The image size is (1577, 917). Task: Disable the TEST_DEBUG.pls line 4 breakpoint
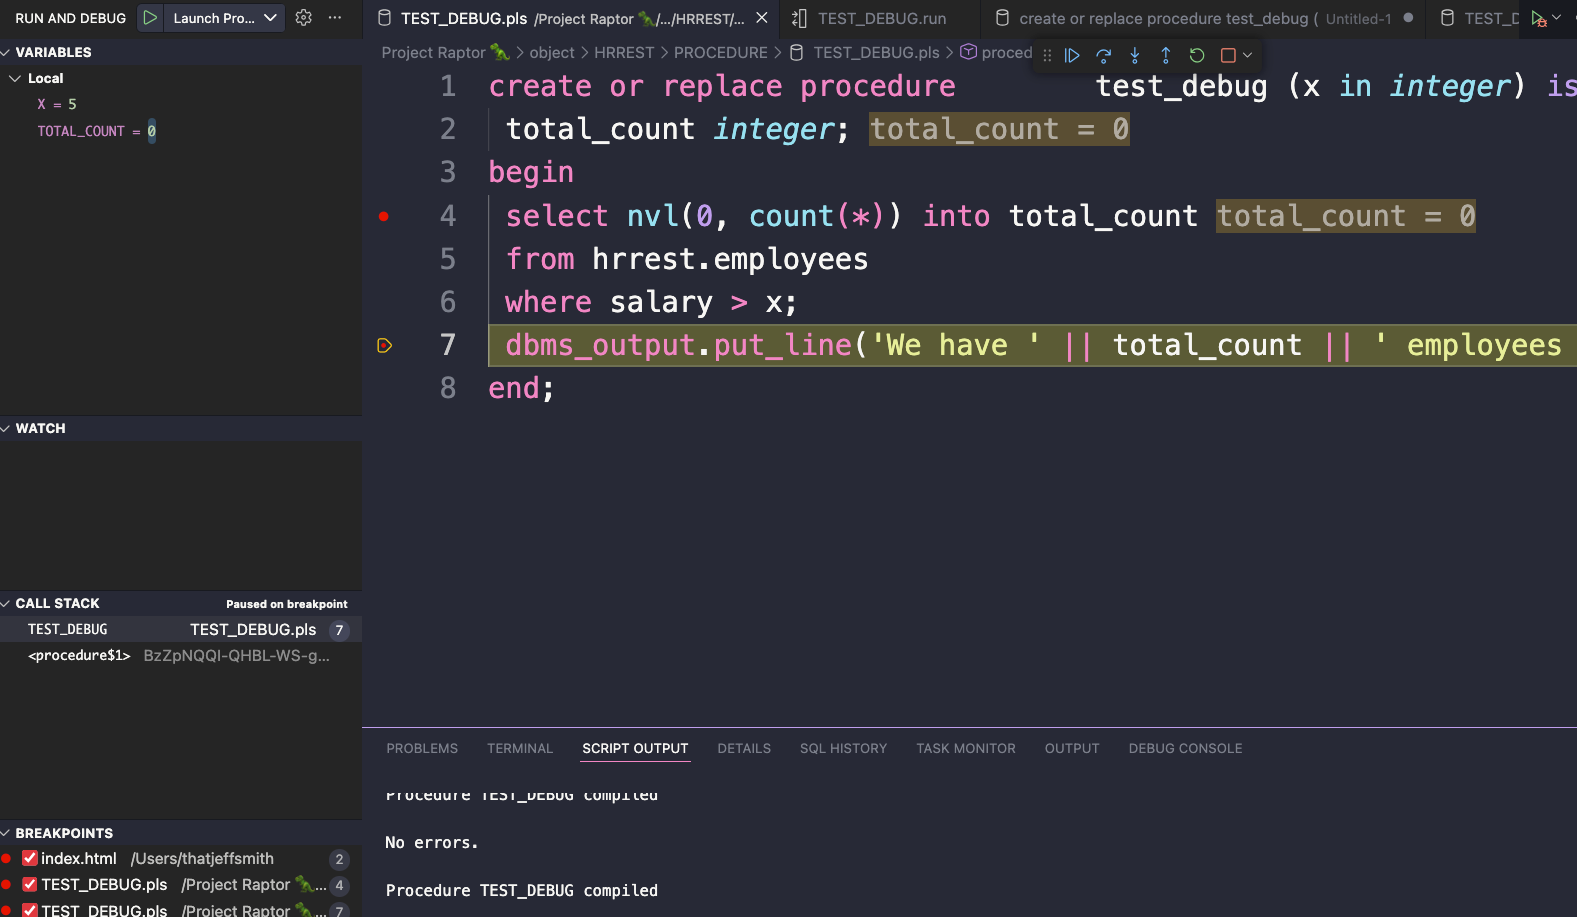(x=30, y=884)
